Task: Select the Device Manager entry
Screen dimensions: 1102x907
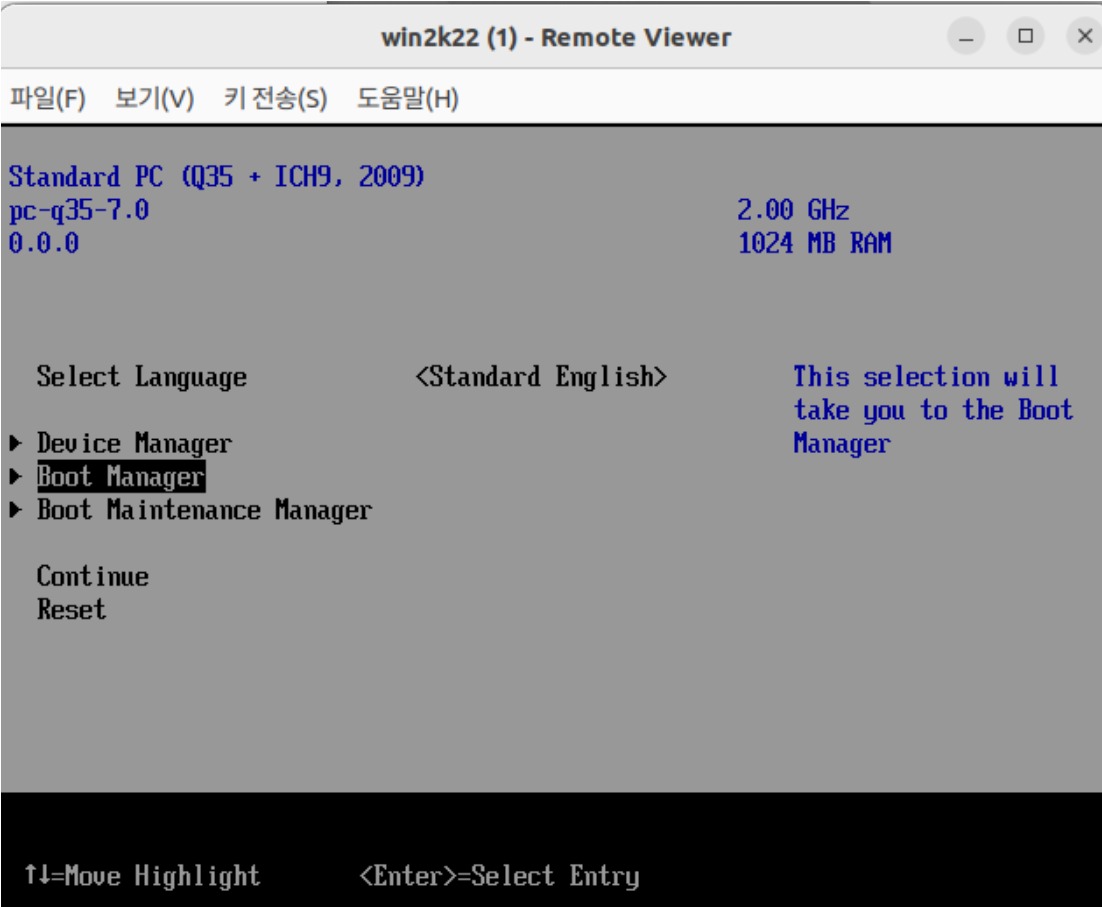Action: click(134, 443)
